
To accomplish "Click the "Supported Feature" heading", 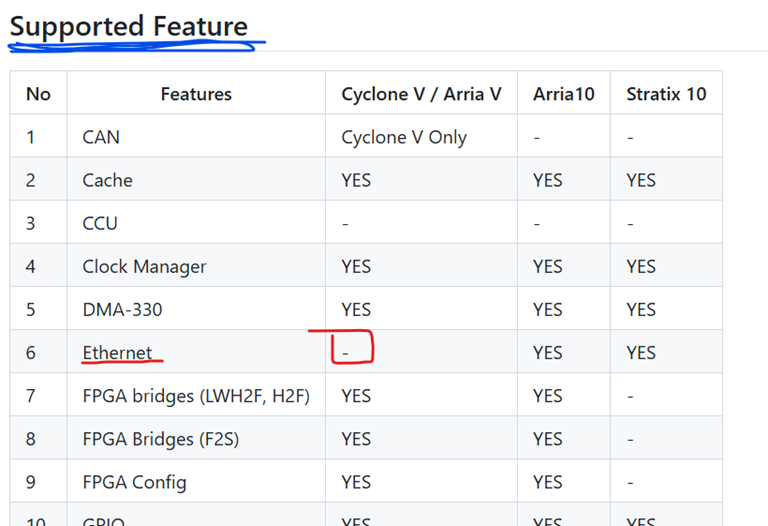I will (x=129, y=26).
